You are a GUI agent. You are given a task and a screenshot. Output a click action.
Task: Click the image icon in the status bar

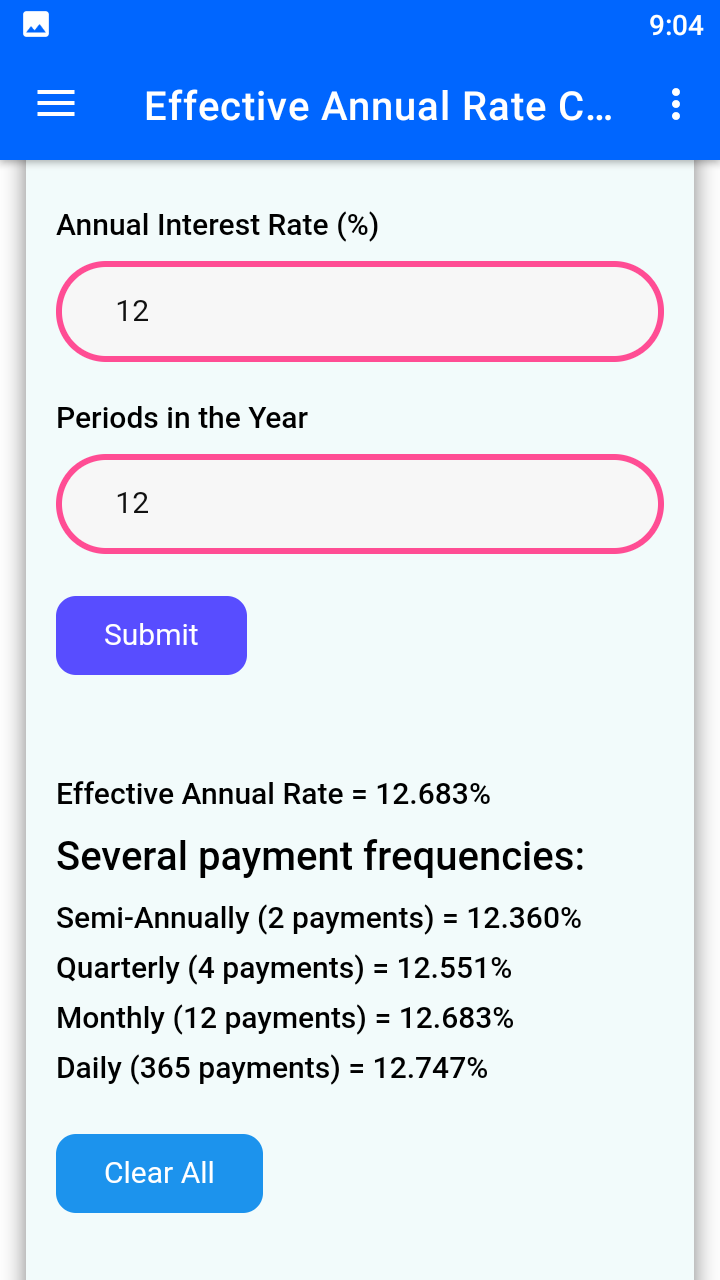tap(34, 23)
